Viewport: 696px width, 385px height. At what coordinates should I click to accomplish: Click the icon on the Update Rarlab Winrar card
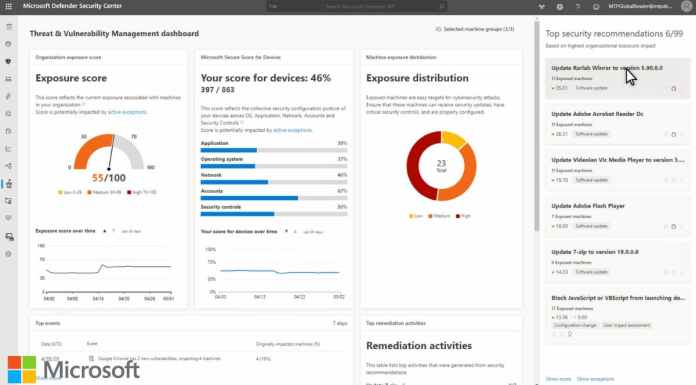(x=674, y=89)
